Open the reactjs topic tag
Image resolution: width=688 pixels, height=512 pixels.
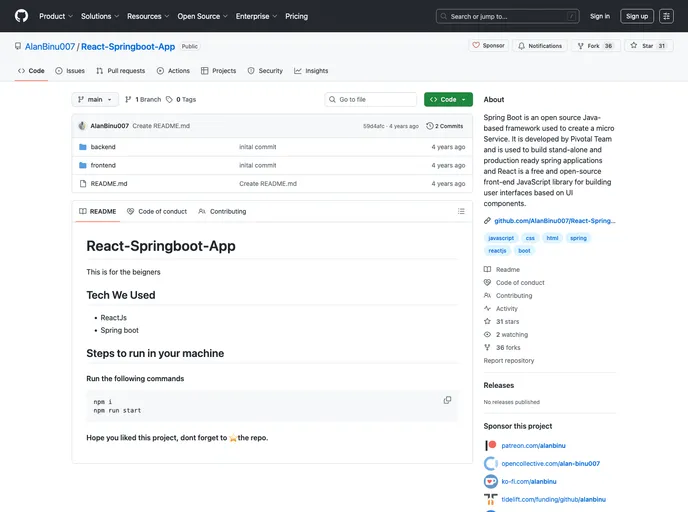497,251
